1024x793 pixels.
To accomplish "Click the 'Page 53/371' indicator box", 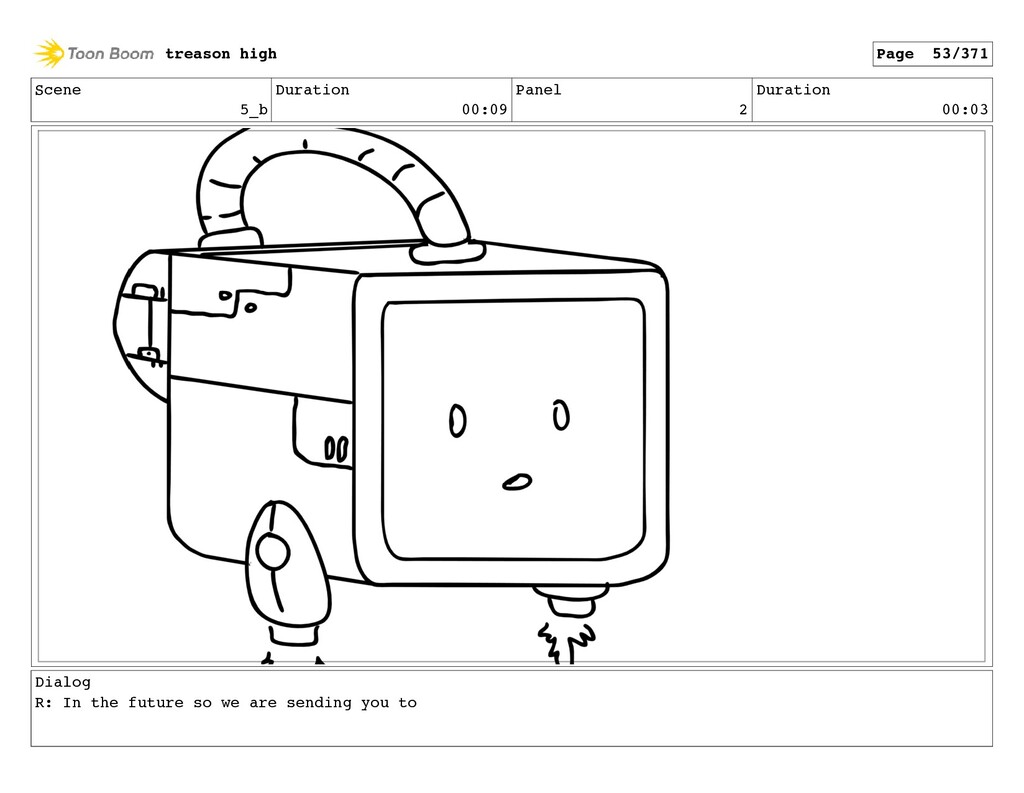I will point(932,54).
